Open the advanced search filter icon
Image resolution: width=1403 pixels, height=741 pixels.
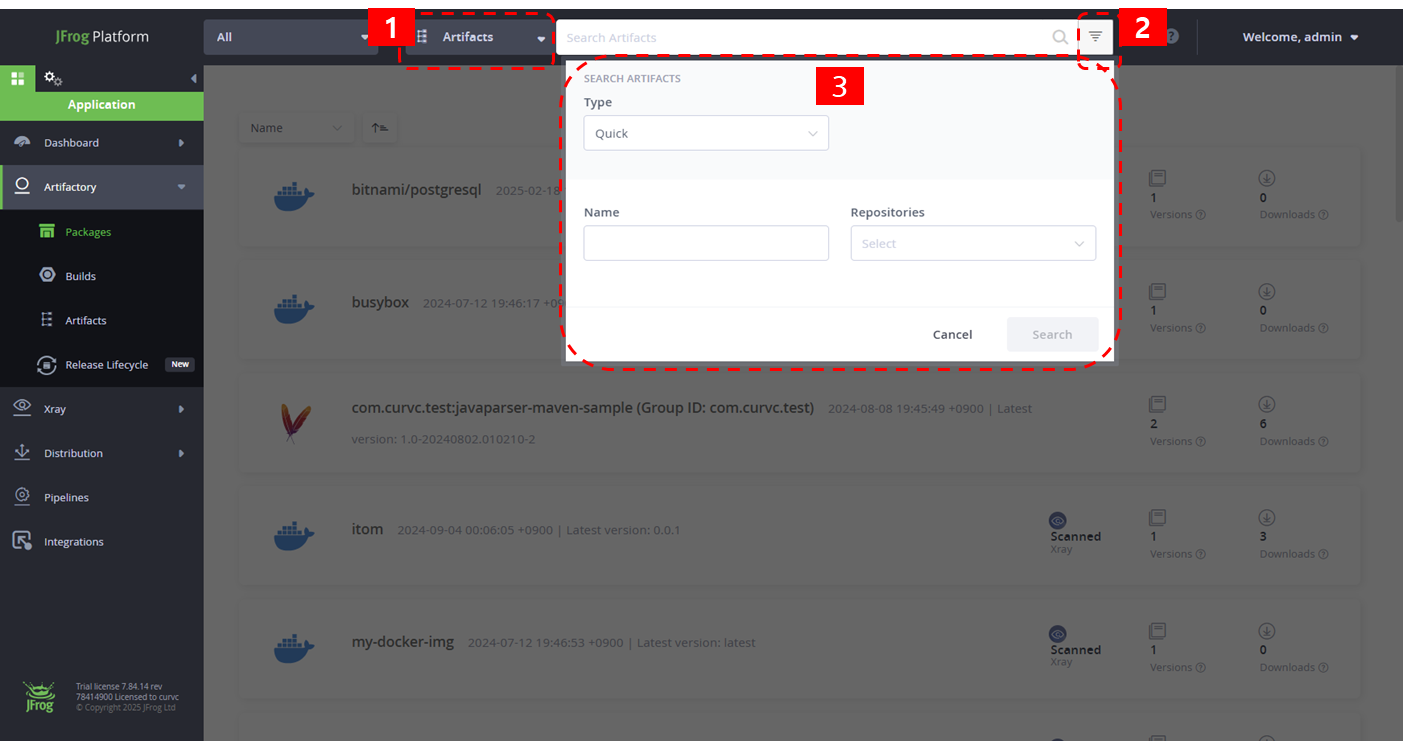pyautogui.click(x=1096, y=37)
